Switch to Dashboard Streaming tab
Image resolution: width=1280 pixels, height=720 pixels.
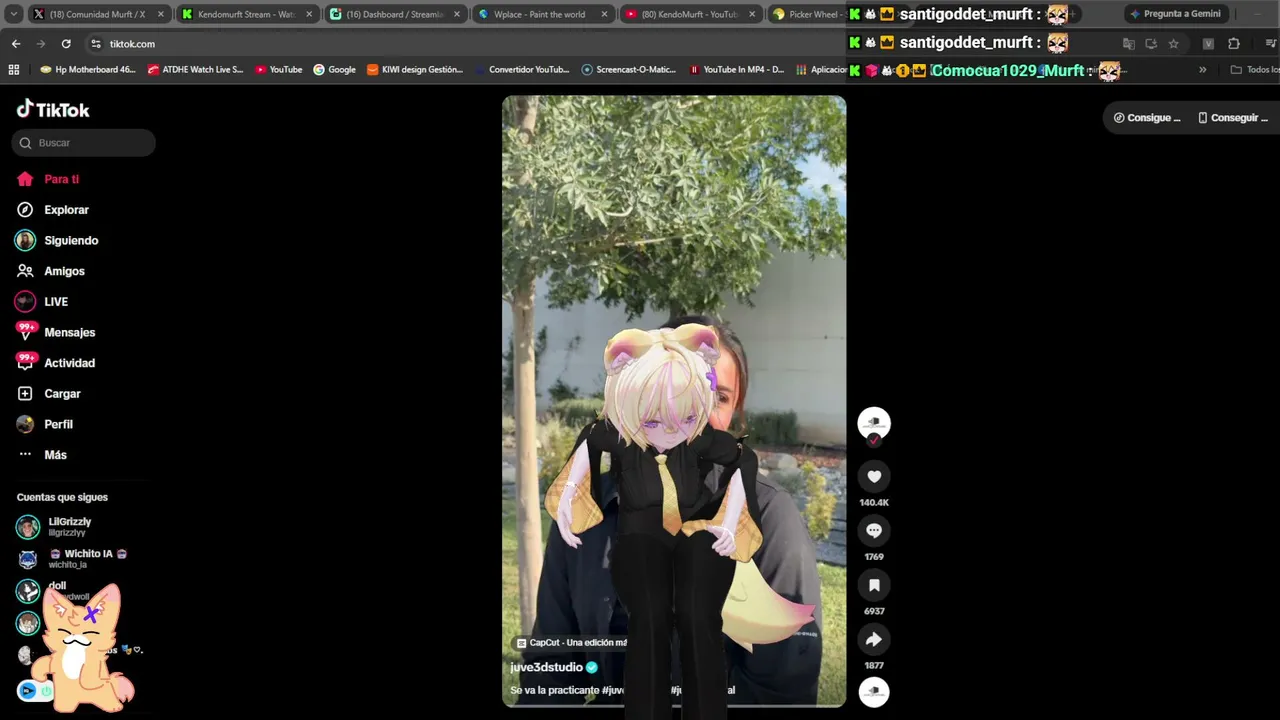click(x=394, y=14)
